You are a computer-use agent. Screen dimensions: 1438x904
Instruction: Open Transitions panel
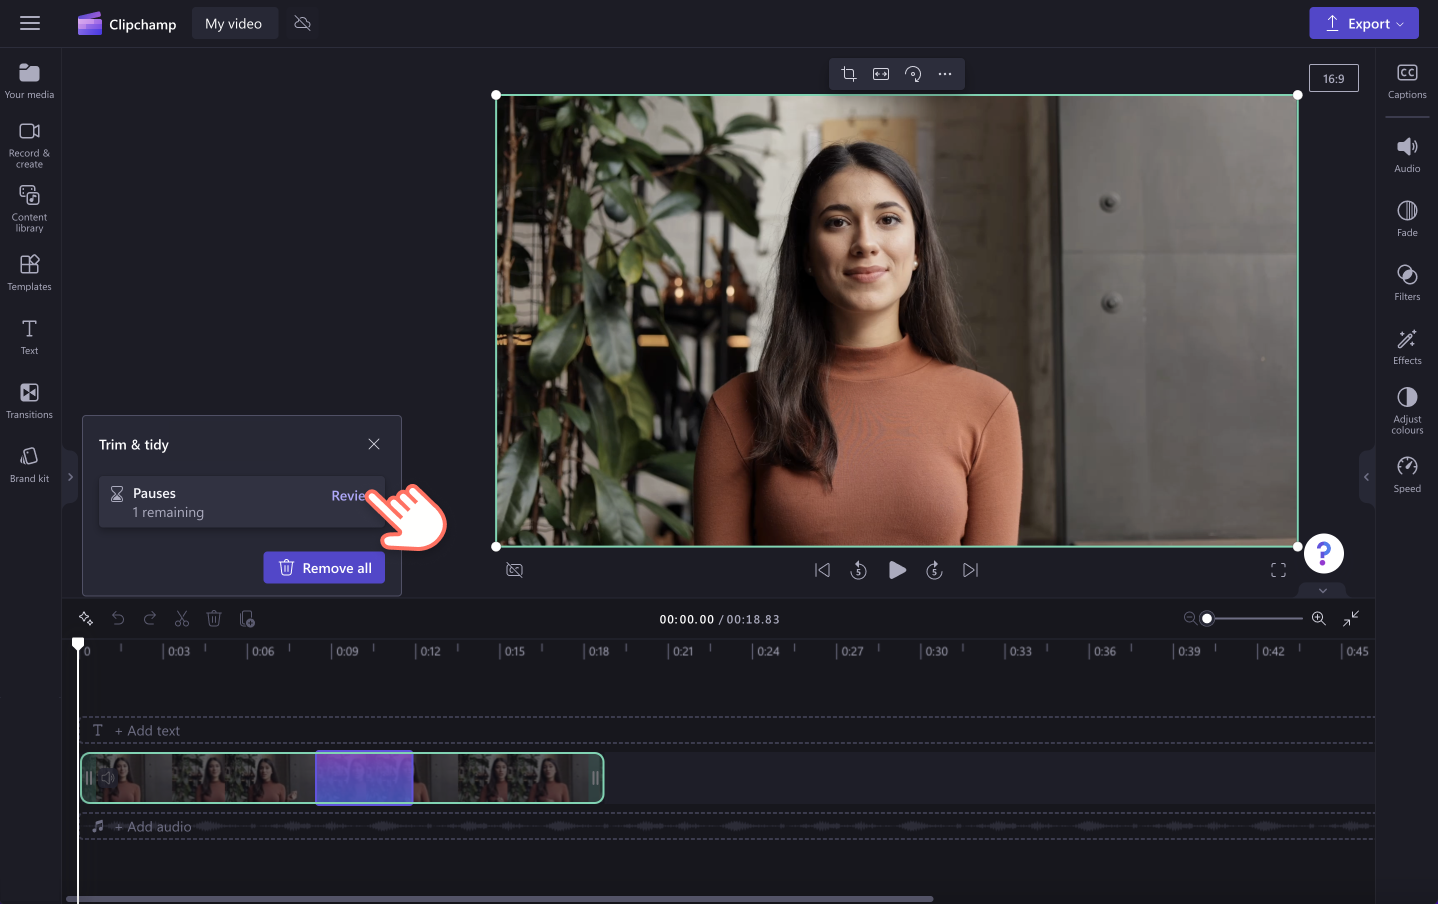click(29, 401)
